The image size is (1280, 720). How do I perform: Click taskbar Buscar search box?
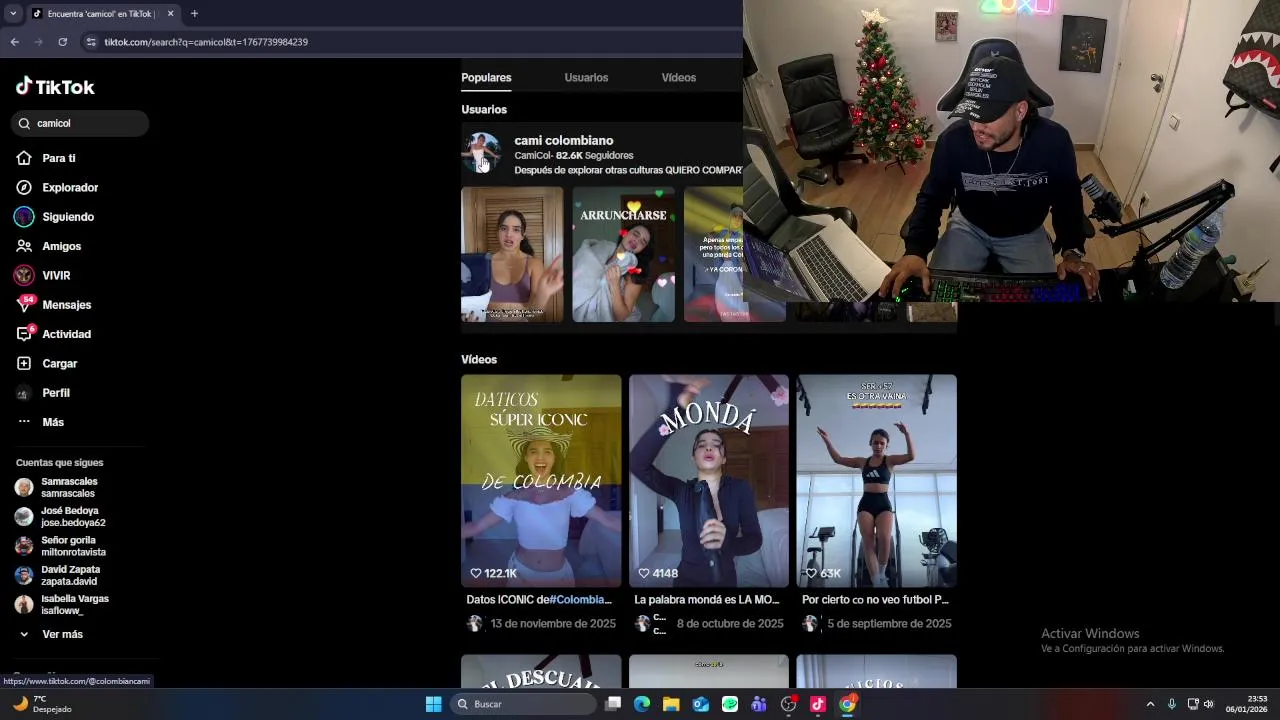[522, 704]
